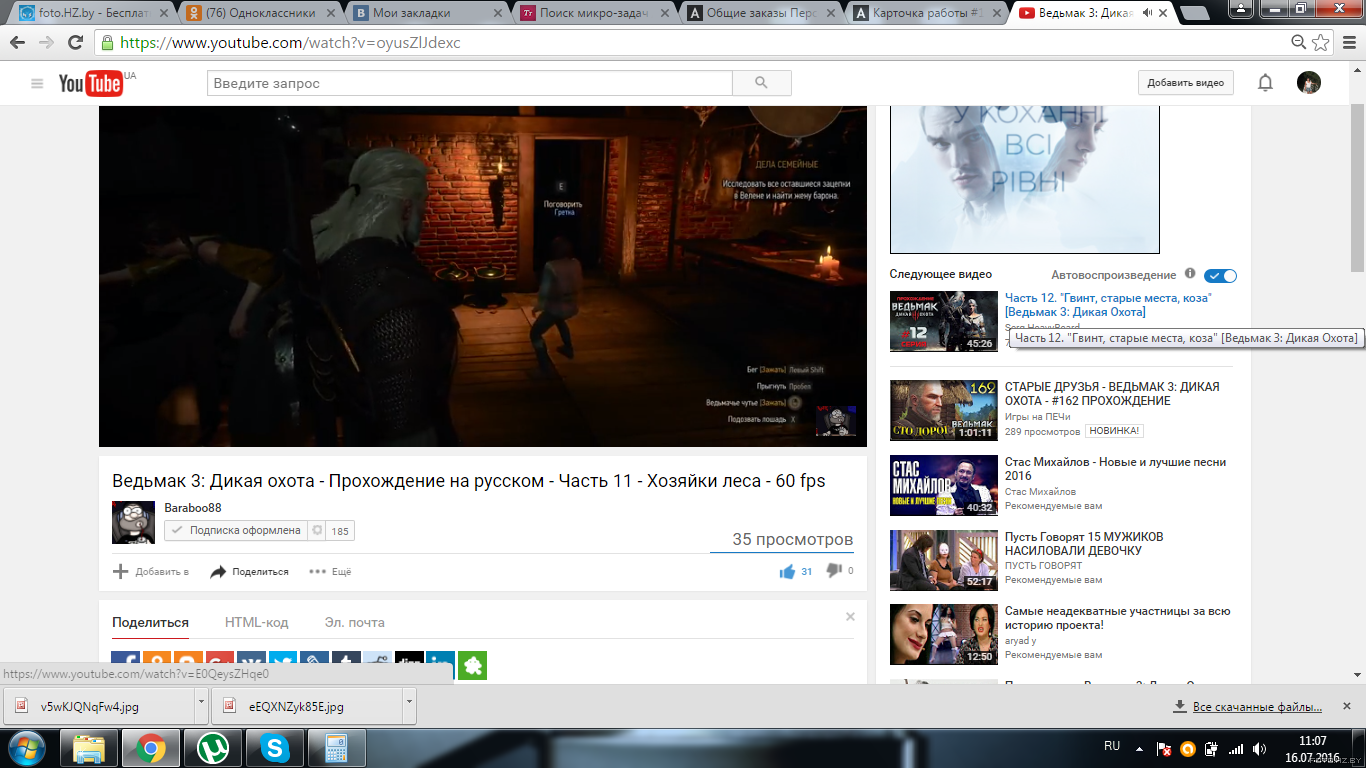The image size is (1366, 768).
Task: Switch to 'Поиск микро-задач' browser tab
Action: [592, 13]
